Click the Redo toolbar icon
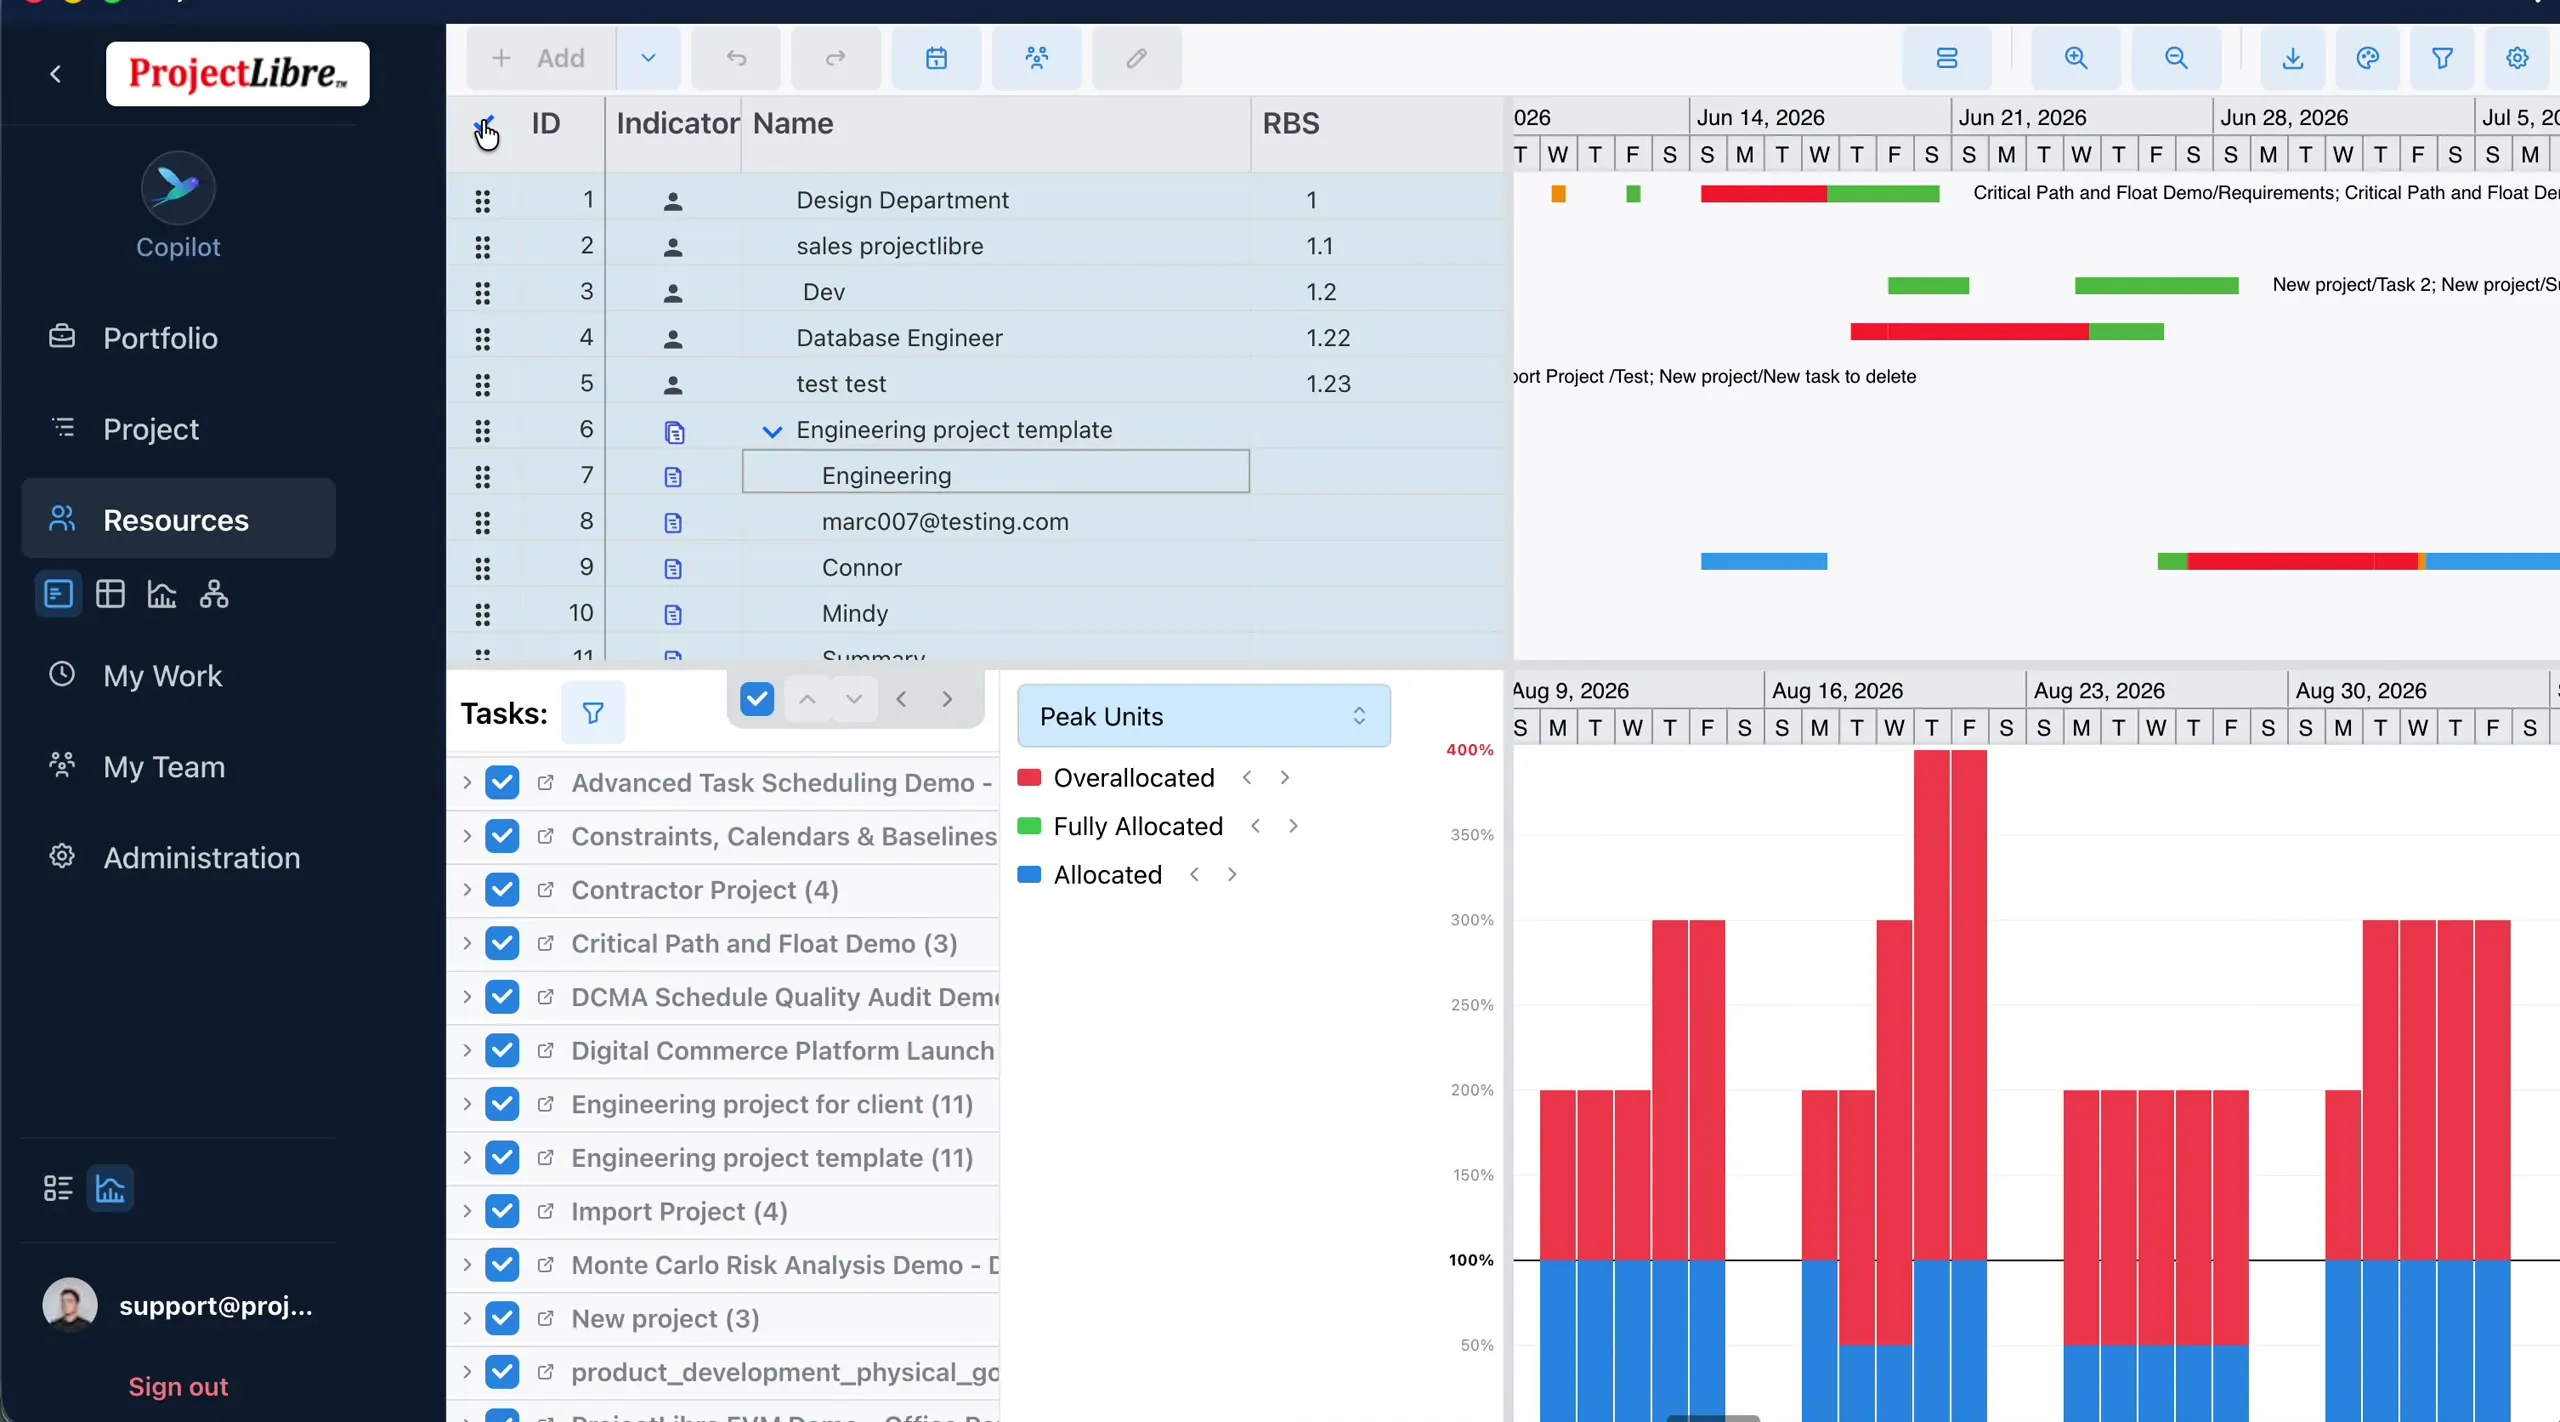 click(x=836, y=58)
